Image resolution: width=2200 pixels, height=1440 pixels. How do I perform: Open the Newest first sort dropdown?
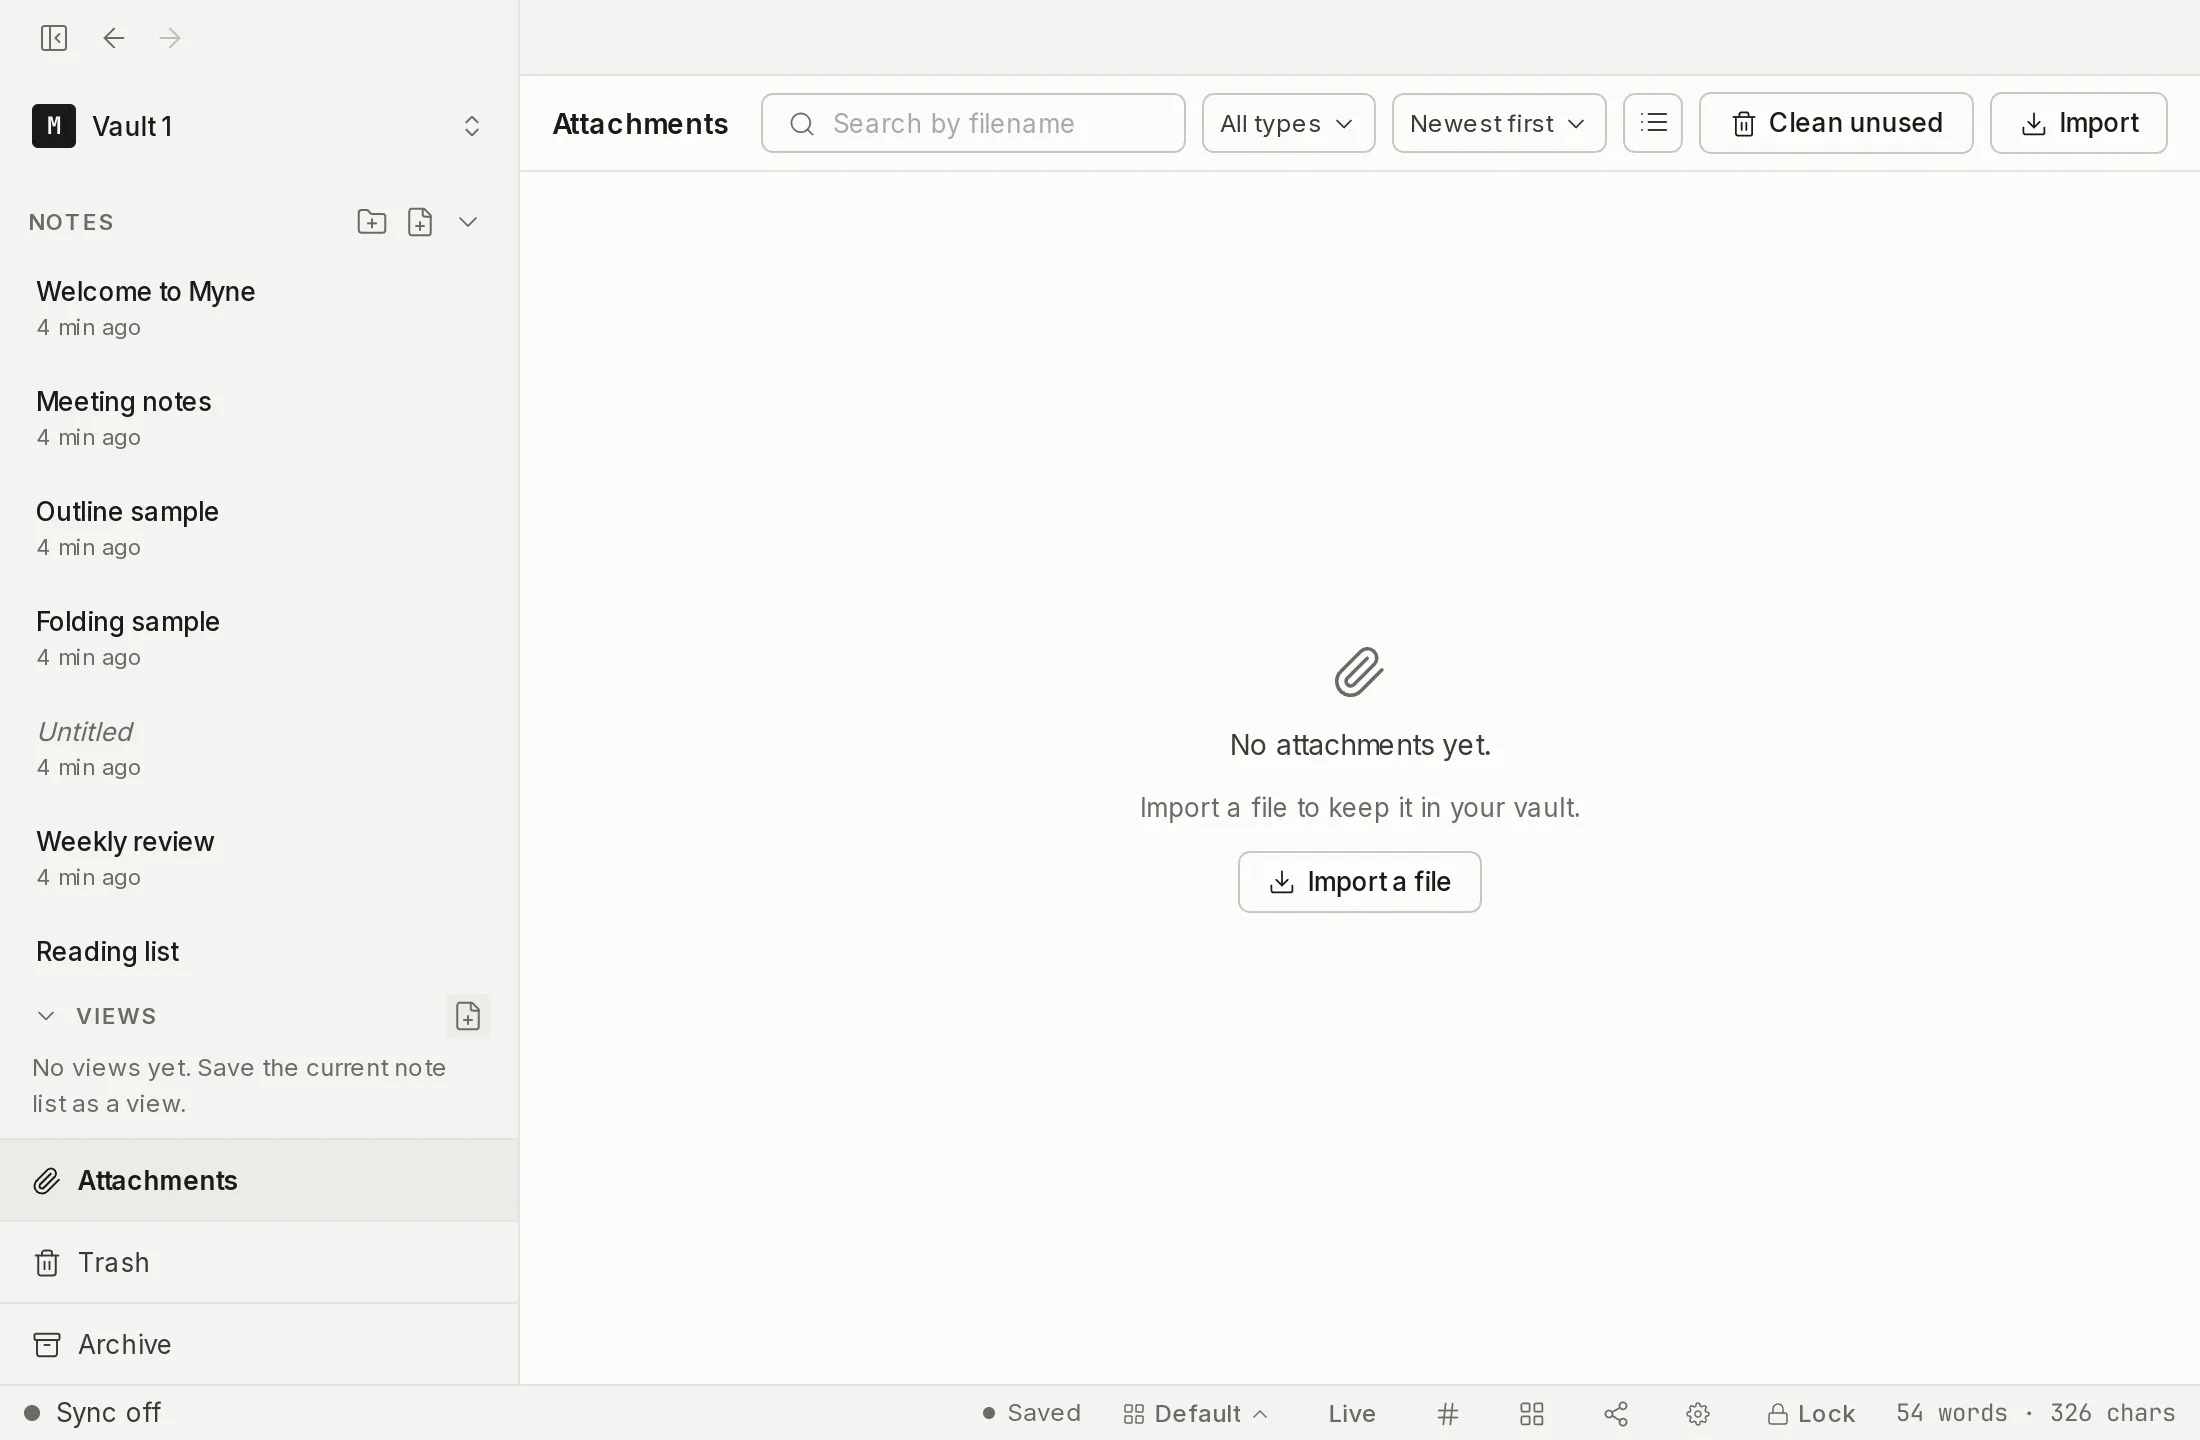[x=1499, y=123]
